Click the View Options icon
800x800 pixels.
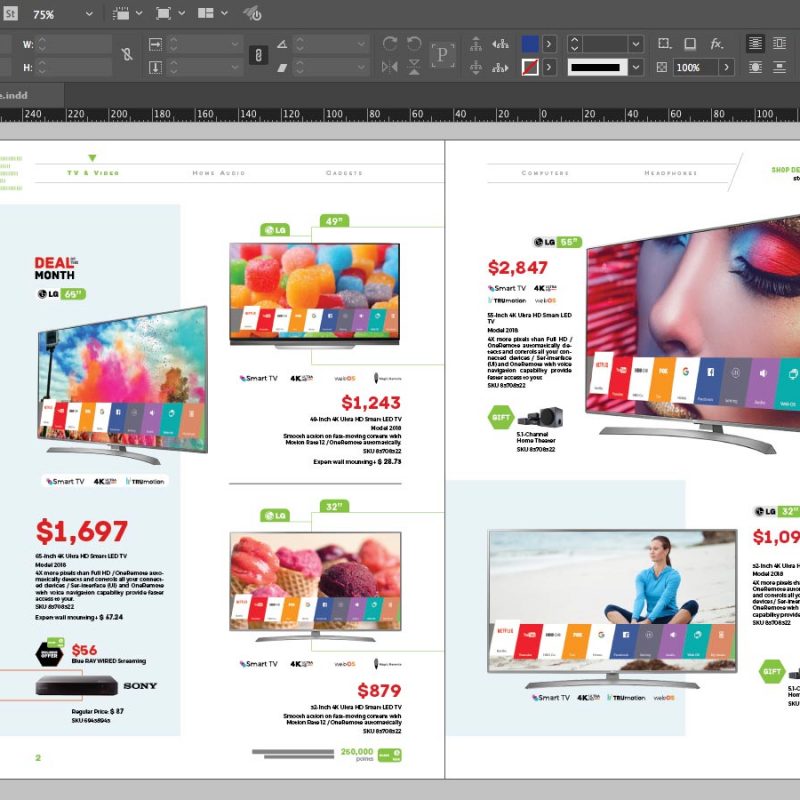pos(120,14)
